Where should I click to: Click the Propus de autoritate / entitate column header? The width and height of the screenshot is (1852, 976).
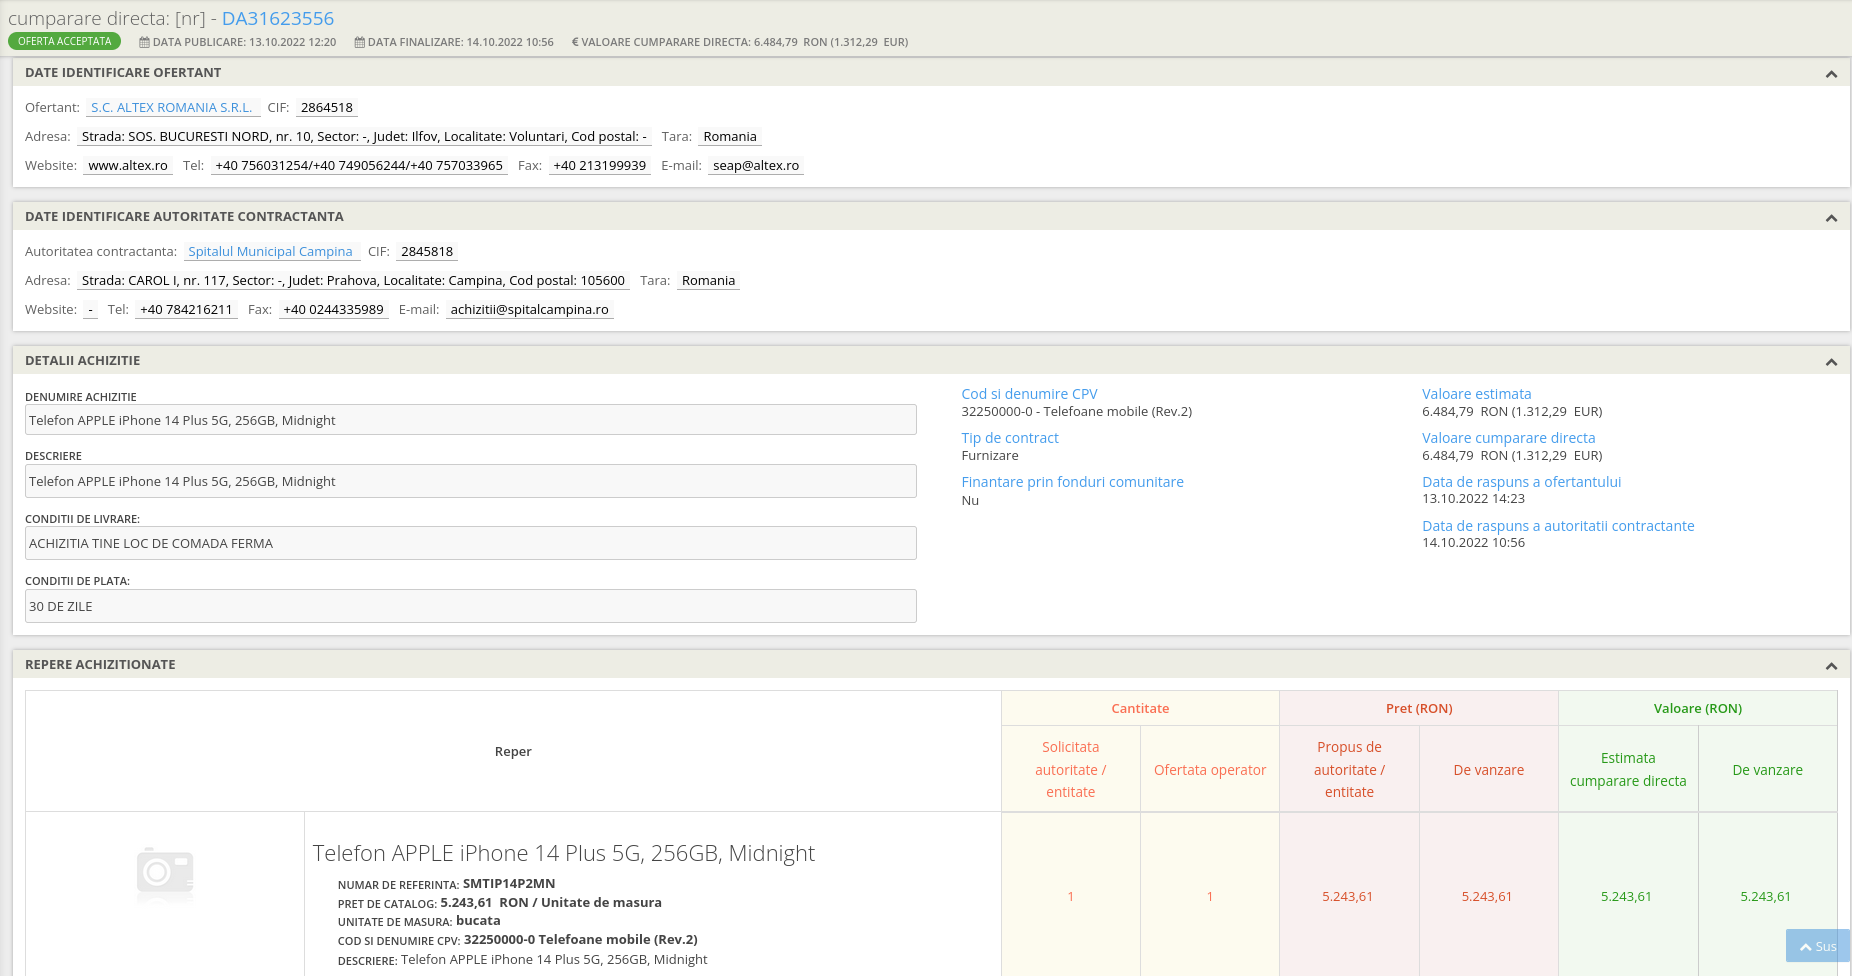coord(1349,770)
